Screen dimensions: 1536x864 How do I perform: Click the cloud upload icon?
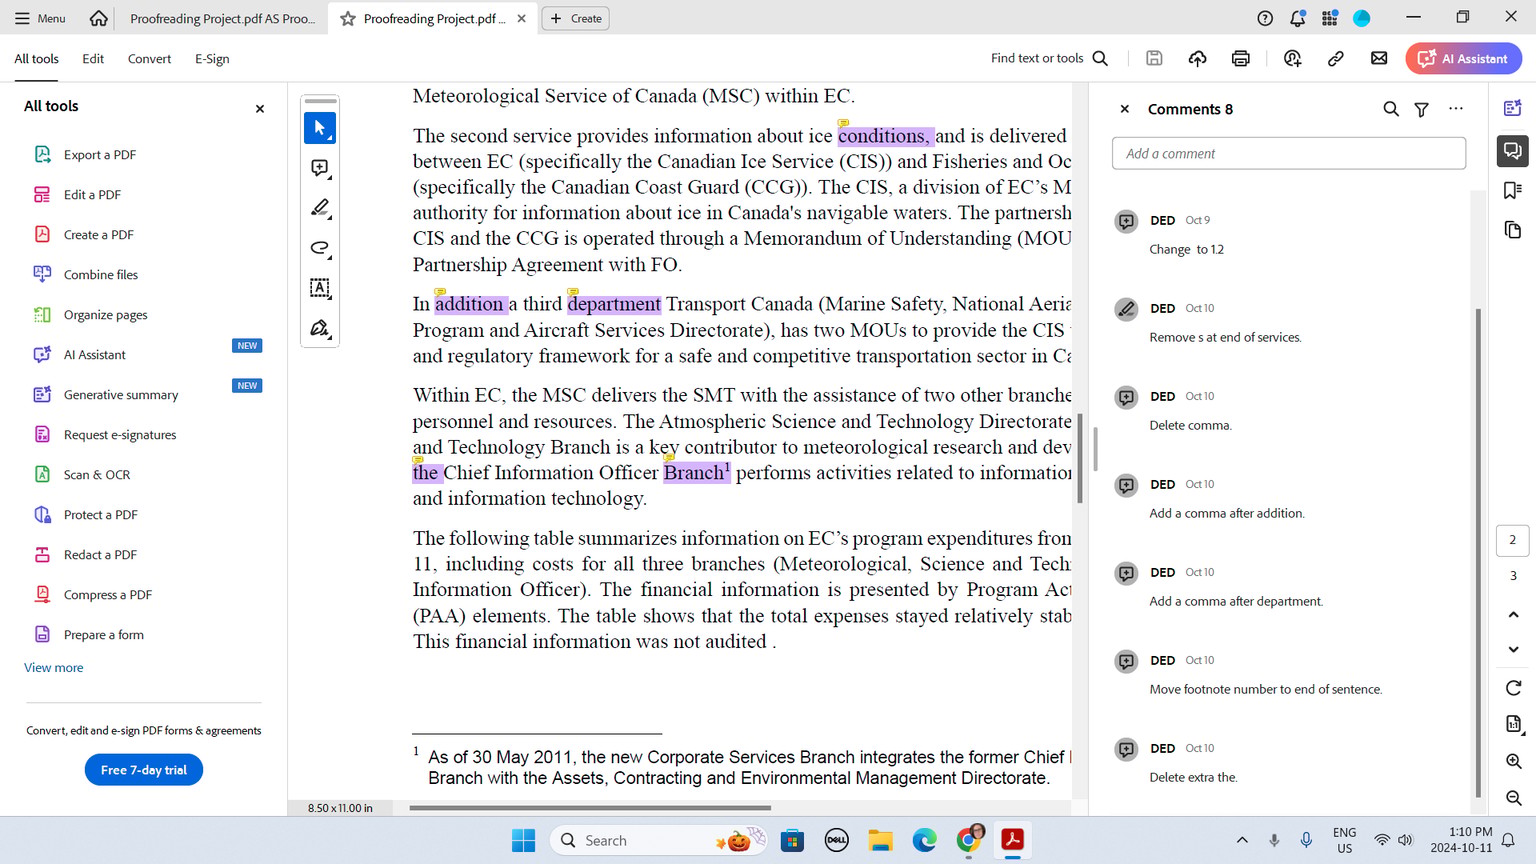pos(1197,58)
